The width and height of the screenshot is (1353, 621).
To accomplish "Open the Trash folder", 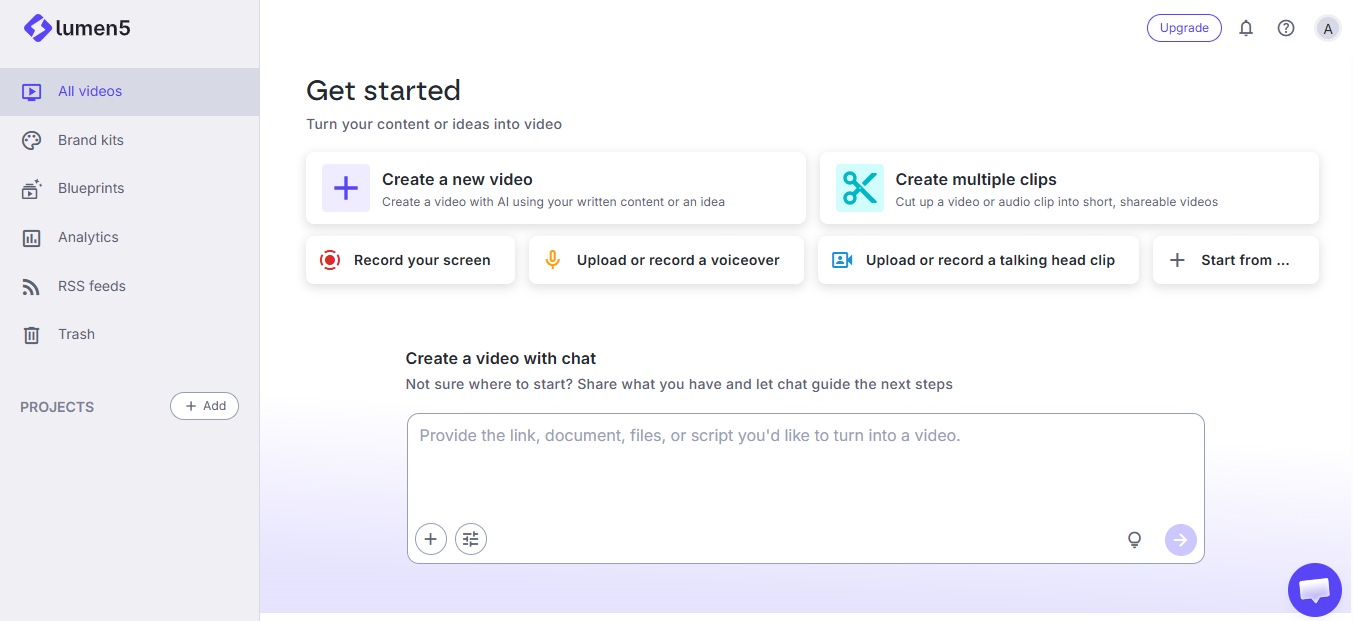I will tap(129, 334).
